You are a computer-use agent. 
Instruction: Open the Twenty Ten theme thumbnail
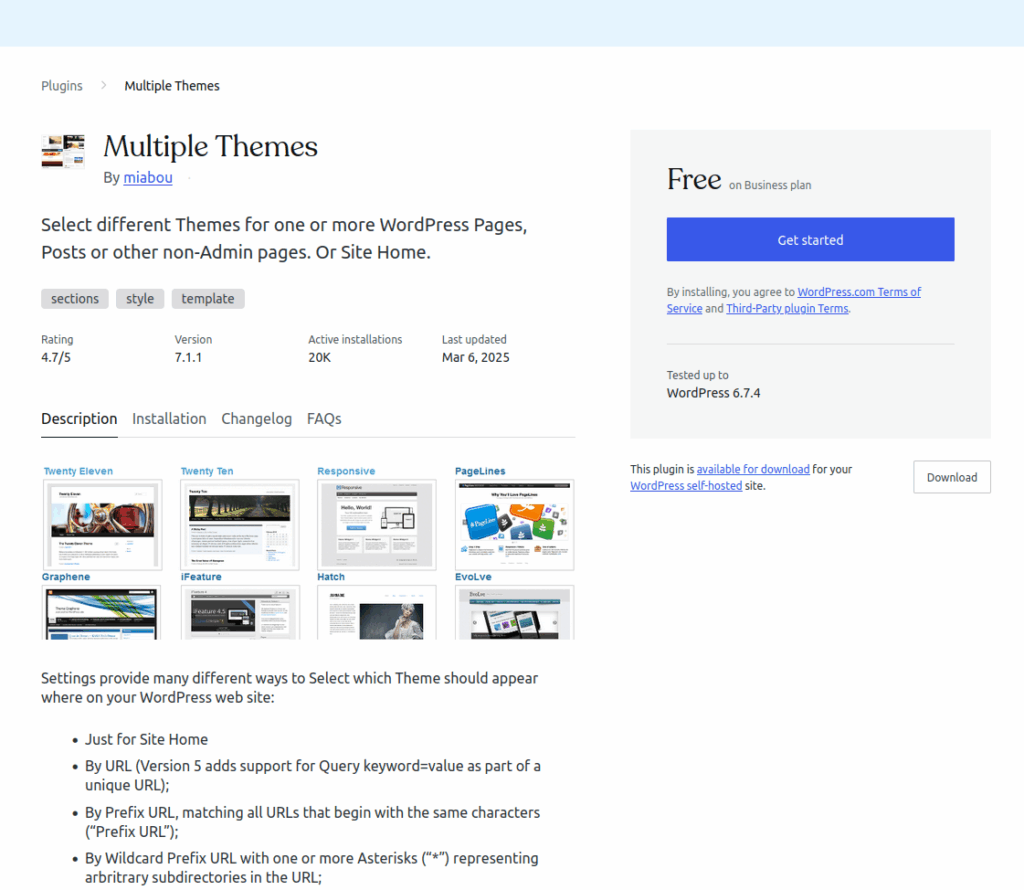click(x=240, y=525)
